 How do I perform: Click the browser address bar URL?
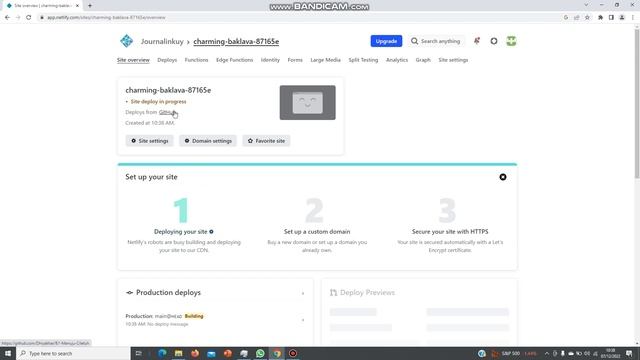tap(106, 18)
